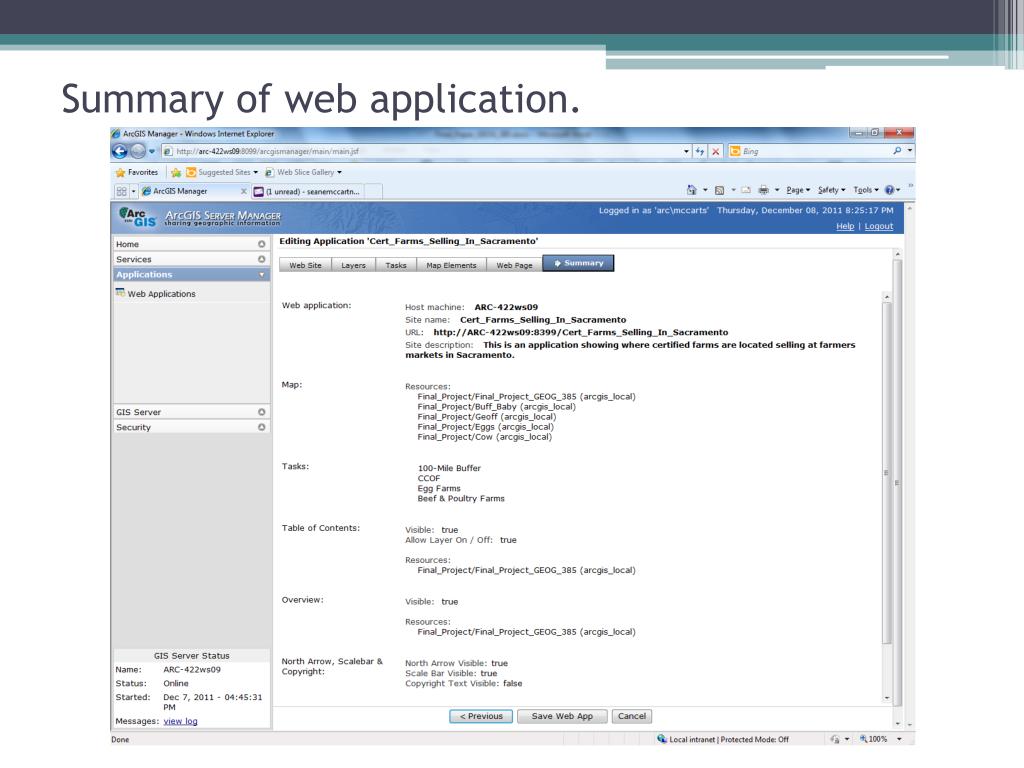Image resolution: width=1024 pixels, height=768 pixels.
Task: Open the new blank tab button
Action: [374, 191]
